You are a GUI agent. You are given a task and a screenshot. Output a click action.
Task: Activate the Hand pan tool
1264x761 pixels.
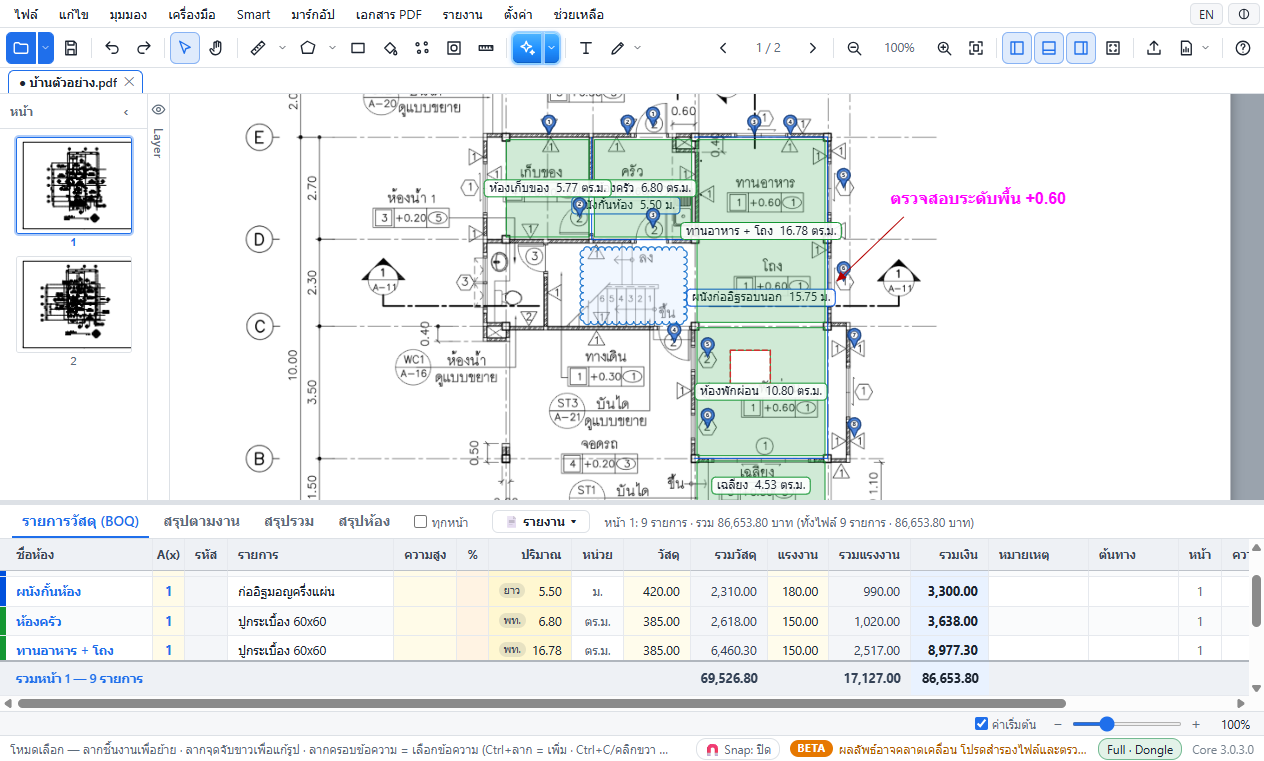click(215, 48)
